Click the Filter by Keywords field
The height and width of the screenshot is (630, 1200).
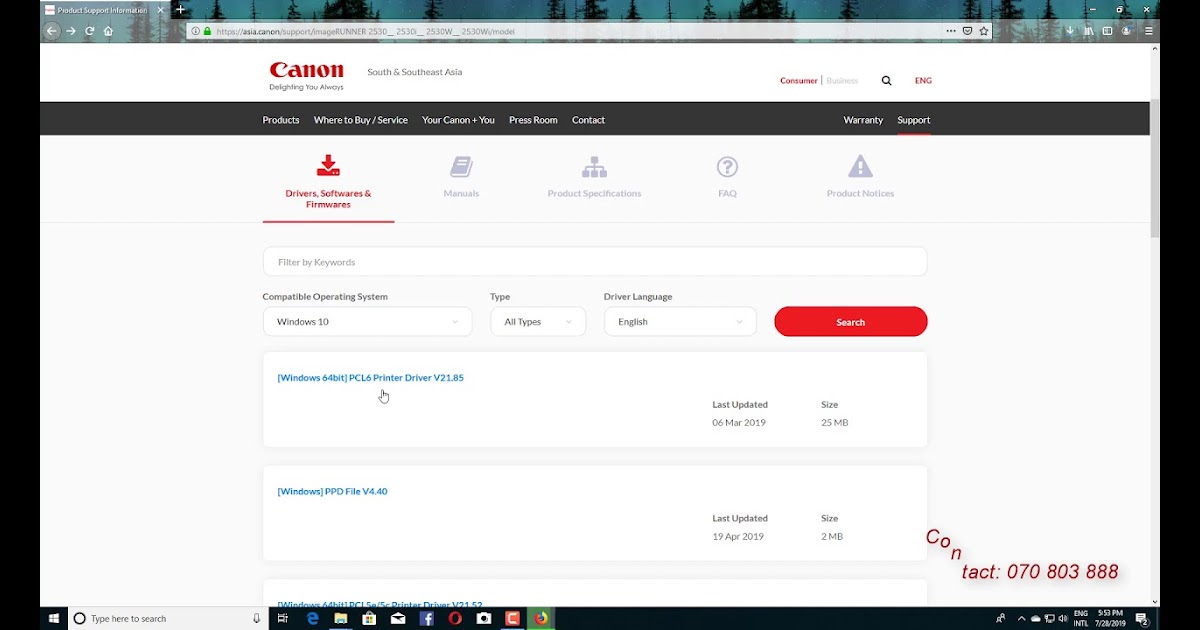595,262
